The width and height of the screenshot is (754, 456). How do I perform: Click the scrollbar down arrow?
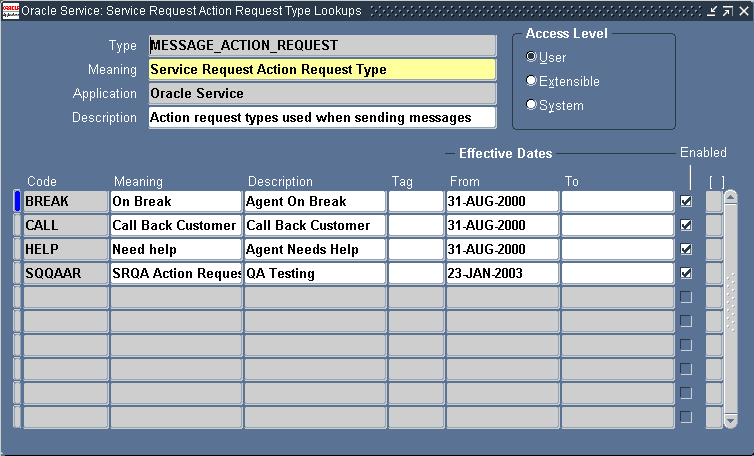(x=730, y=421)
